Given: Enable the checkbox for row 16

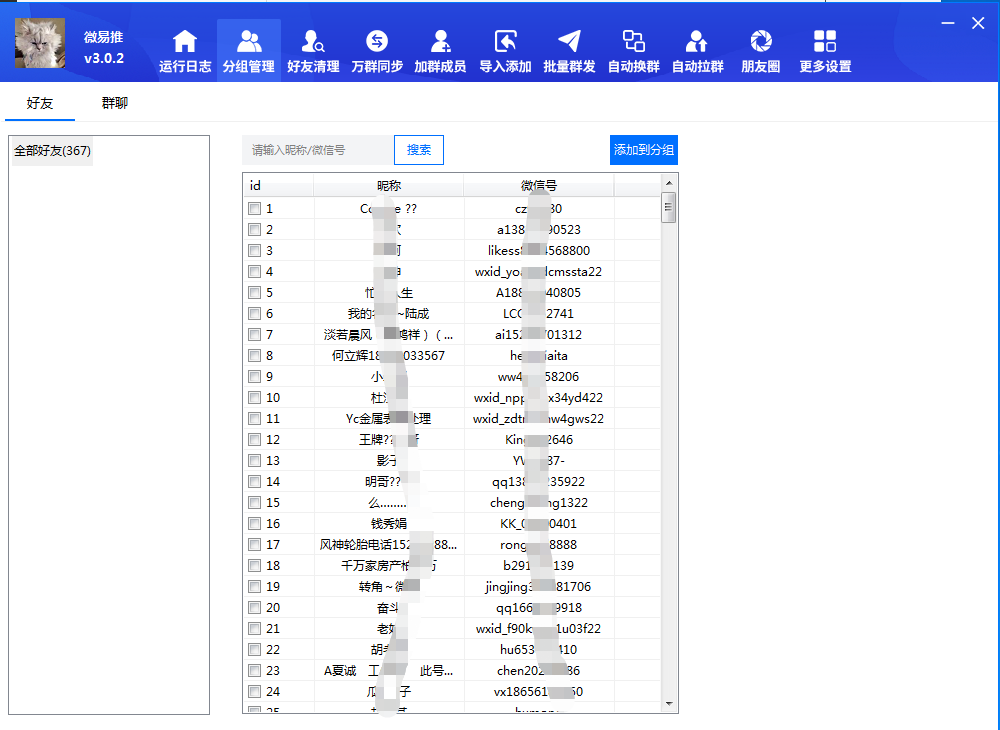Looking at the screenshot, I should coord(255,524).
